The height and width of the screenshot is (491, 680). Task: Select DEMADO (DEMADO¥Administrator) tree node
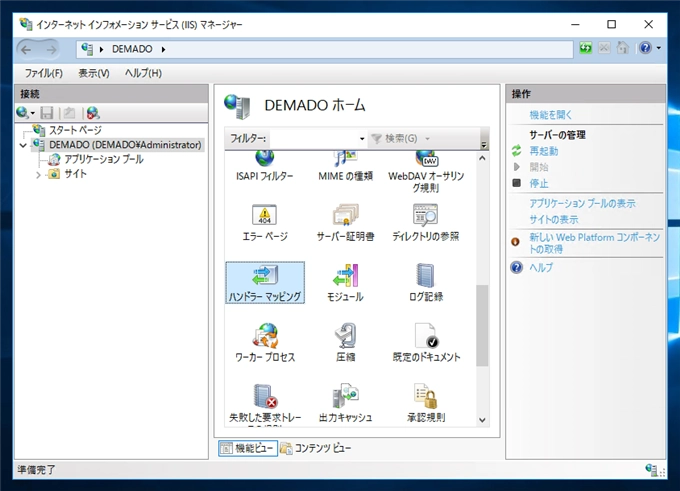pyautogui.click(x=125, y=145)
